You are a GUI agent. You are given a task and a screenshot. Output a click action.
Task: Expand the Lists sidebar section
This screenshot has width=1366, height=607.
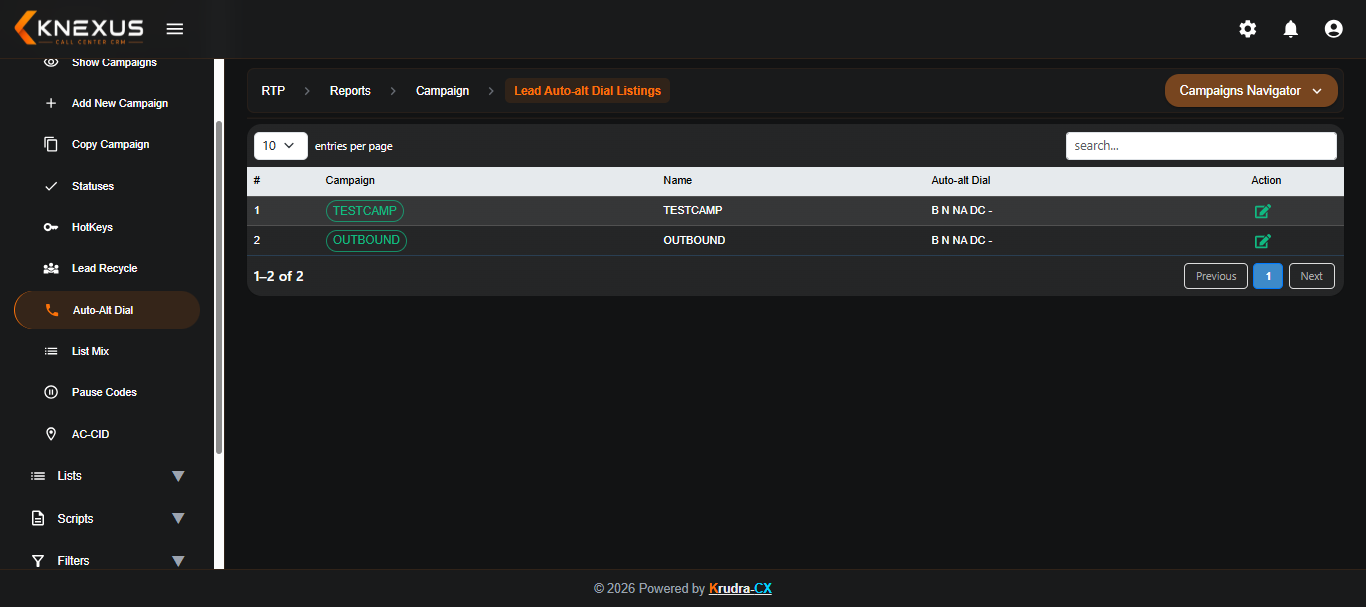point(107,476)
